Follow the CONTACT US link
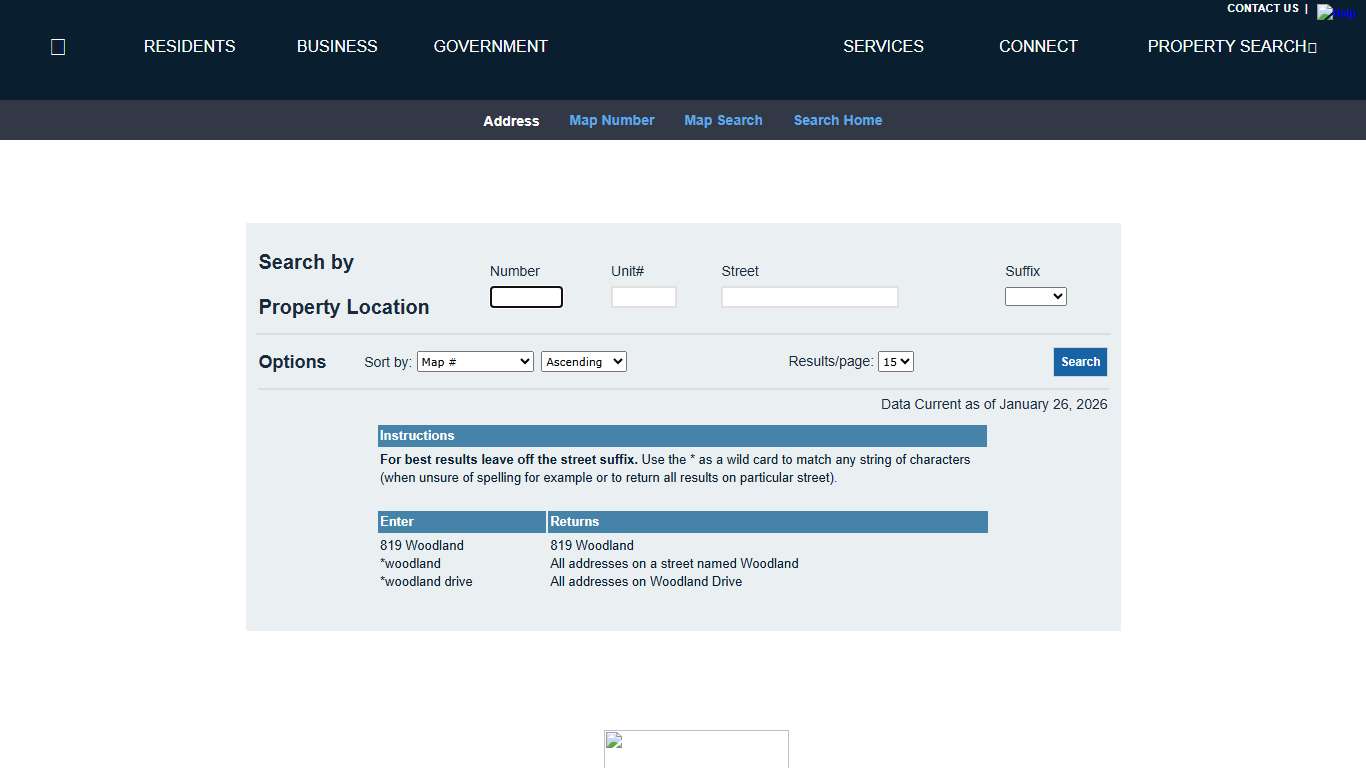 1262,9
